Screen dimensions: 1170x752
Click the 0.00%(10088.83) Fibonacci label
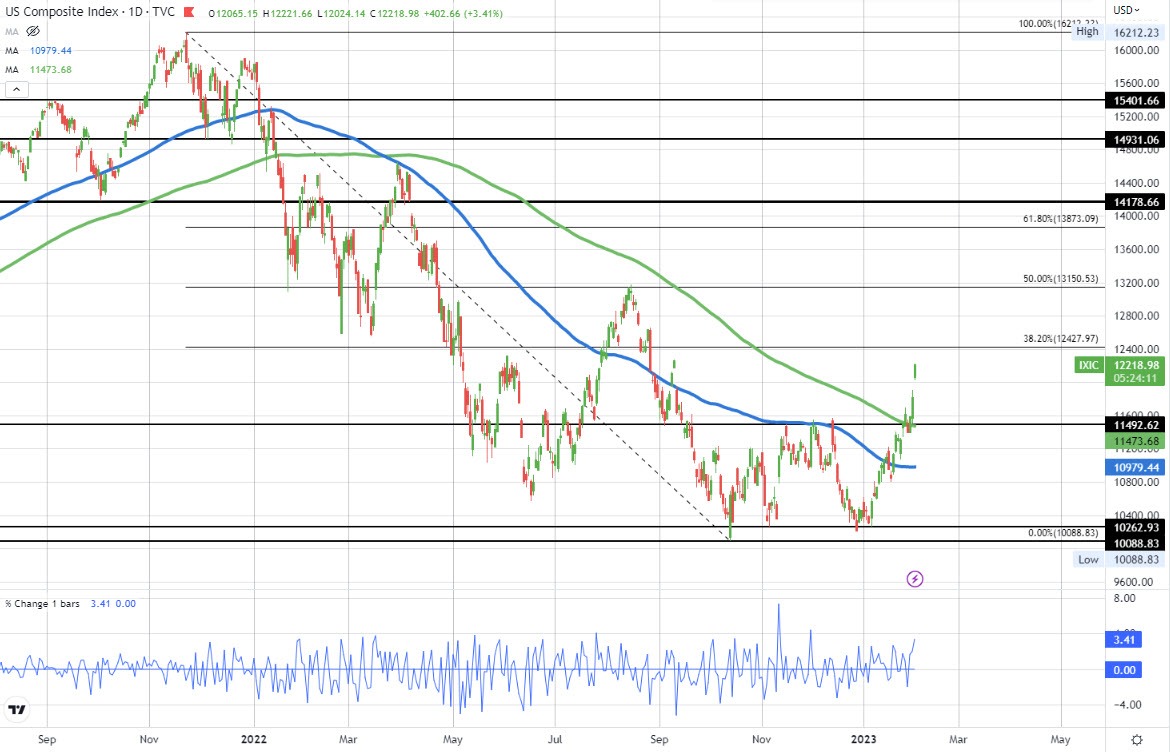tap(1063, 533)
